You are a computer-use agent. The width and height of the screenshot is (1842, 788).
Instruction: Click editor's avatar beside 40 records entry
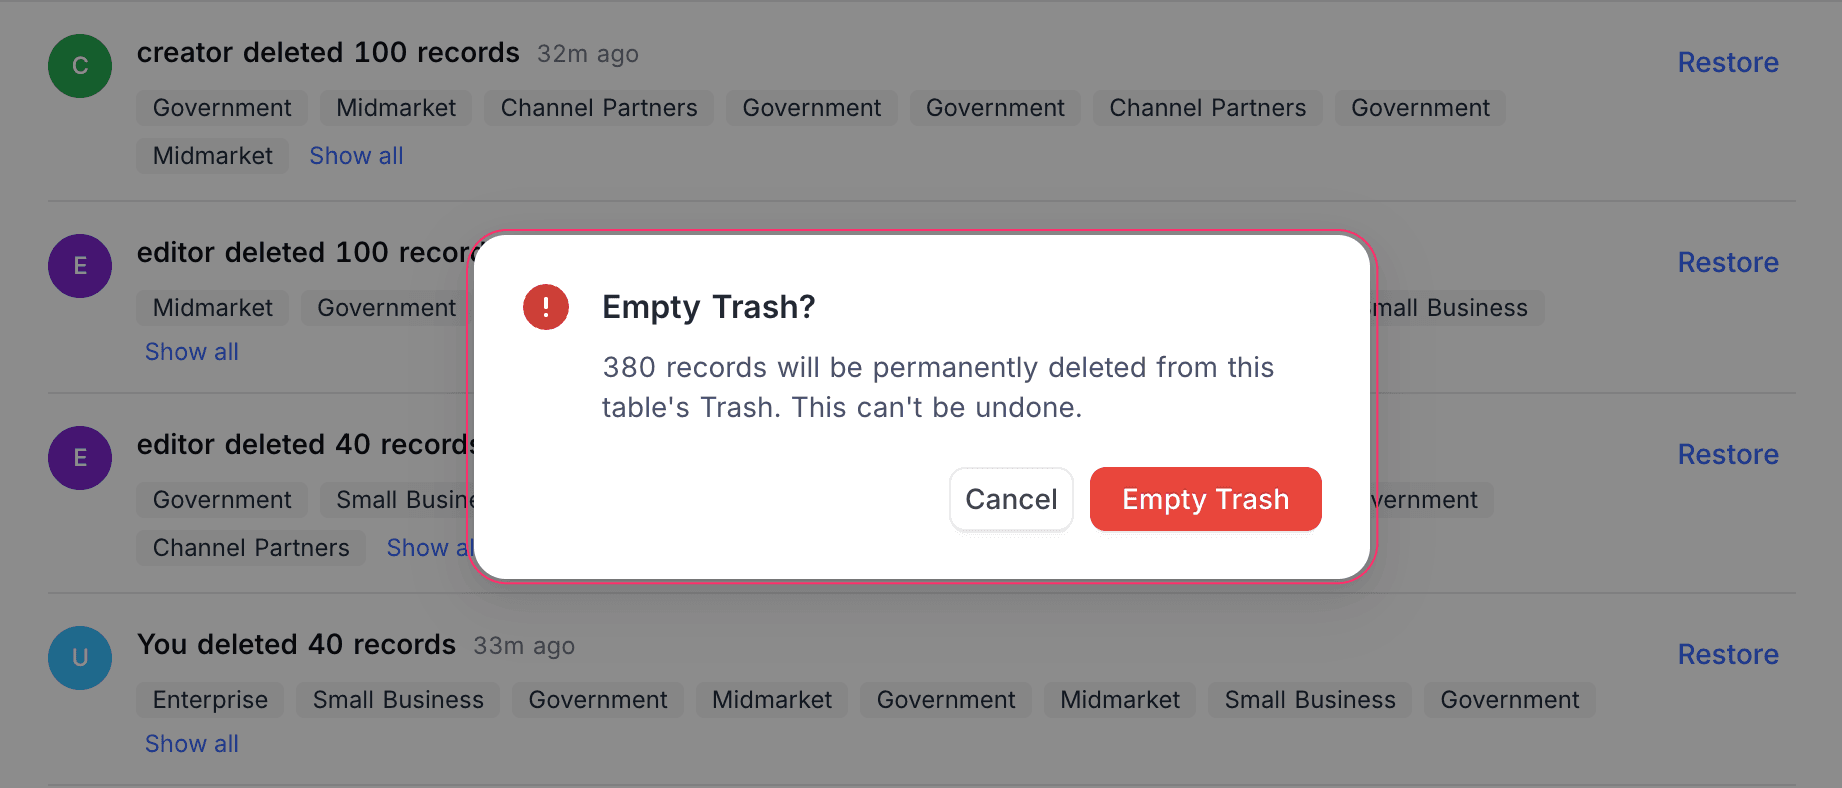(x=79, y=458)
